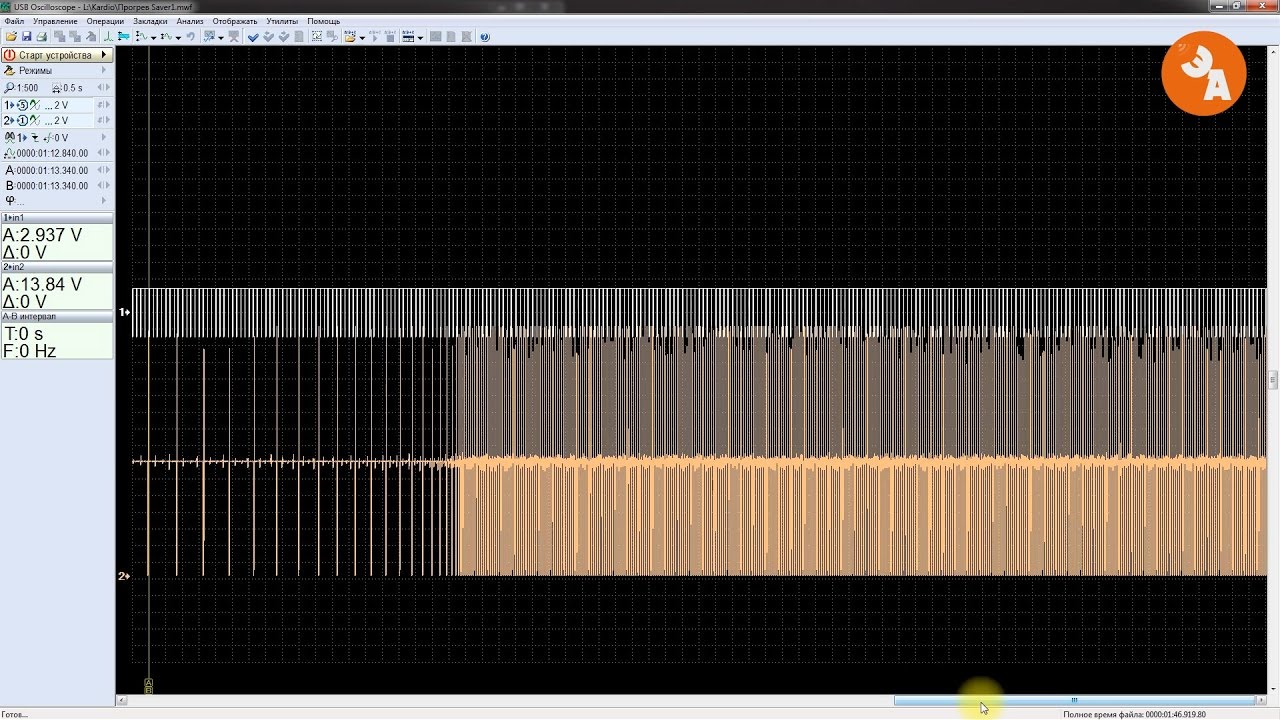Click cursor A time 0000:01:13.340.00
Image resolution: width=1280 pixels, height=720 pixels.
point(52,170)
